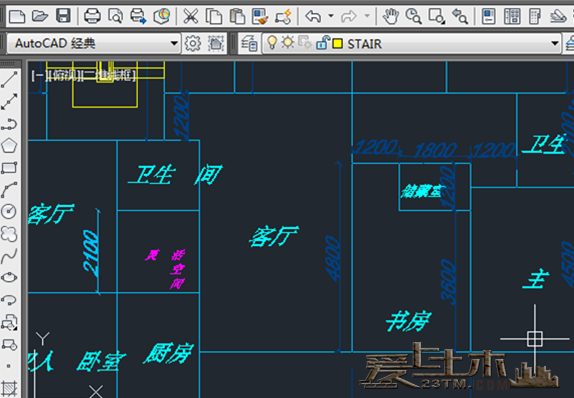The width and height of the screenshot is (574, 398).
Task: Choose the Polygon tool in the draw toolbar
Action: pos(9,145)
